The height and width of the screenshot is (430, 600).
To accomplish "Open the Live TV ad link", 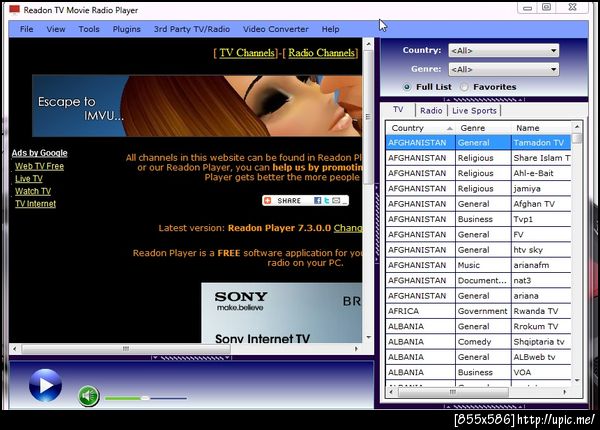I will tap(29, 179).
